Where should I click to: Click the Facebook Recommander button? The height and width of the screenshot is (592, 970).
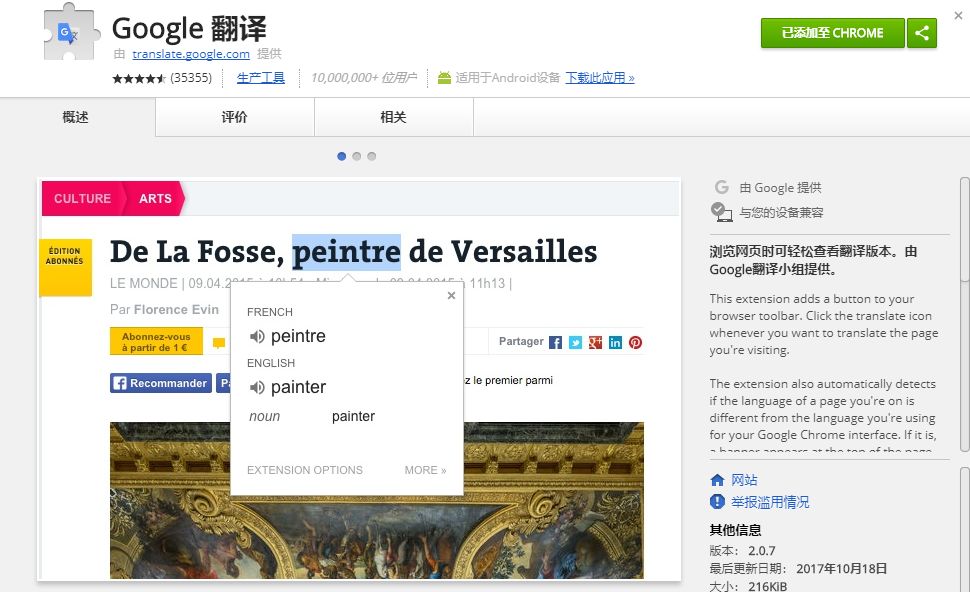[161, 383]
